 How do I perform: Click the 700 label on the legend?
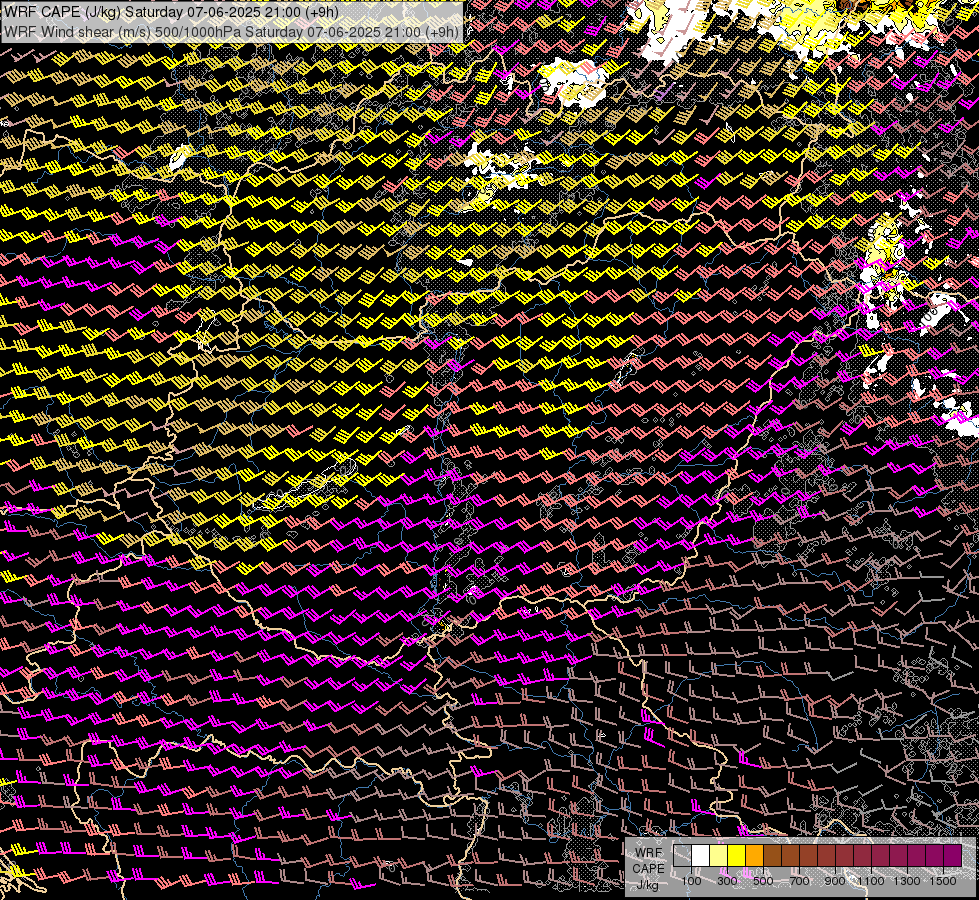799,881
